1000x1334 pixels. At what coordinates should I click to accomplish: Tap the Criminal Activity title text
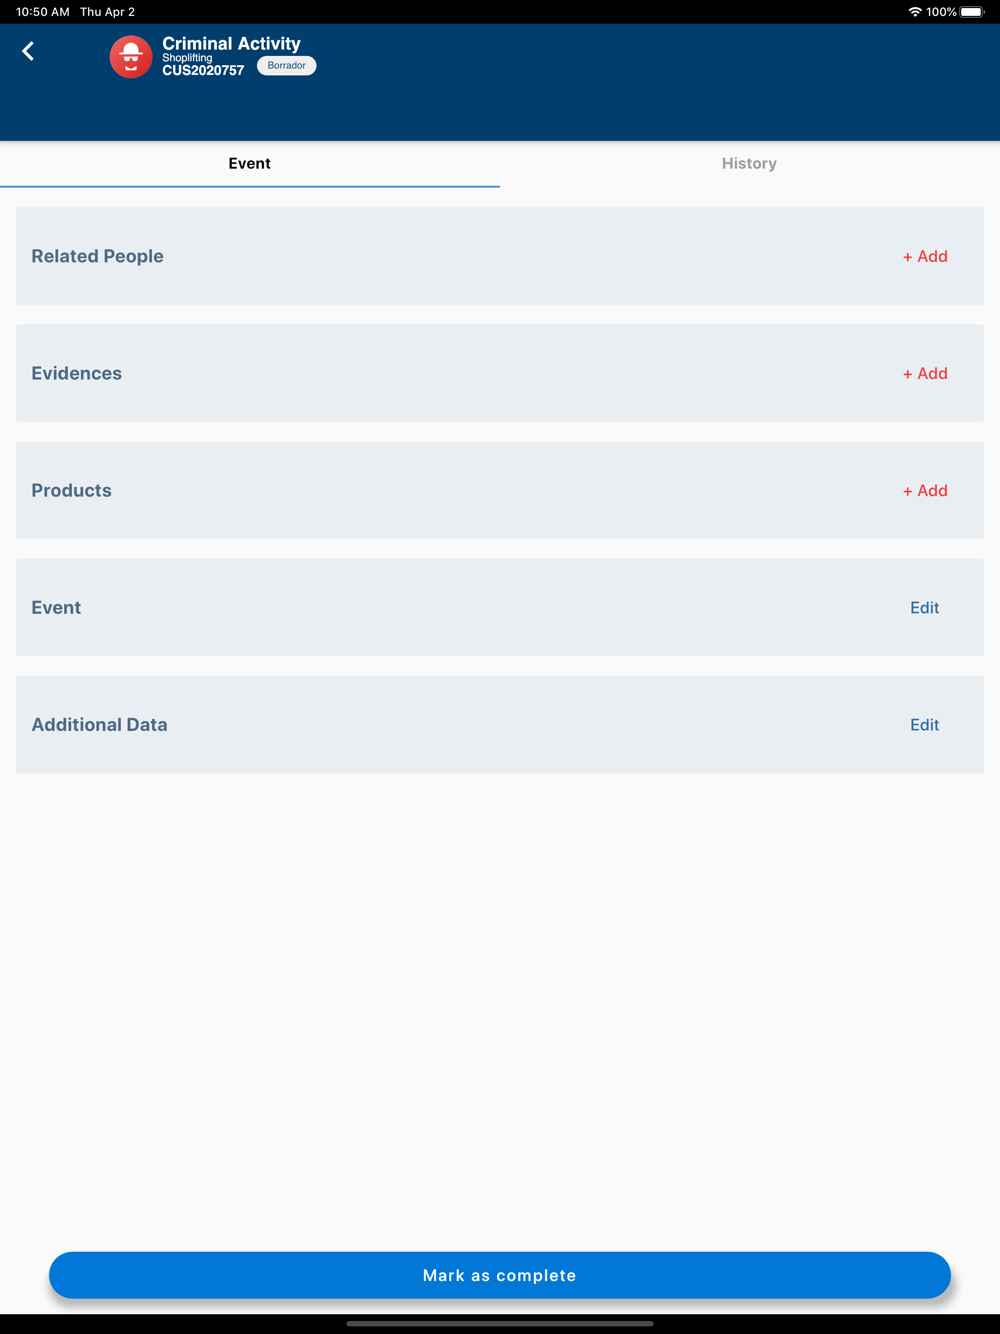click(231, 44)
